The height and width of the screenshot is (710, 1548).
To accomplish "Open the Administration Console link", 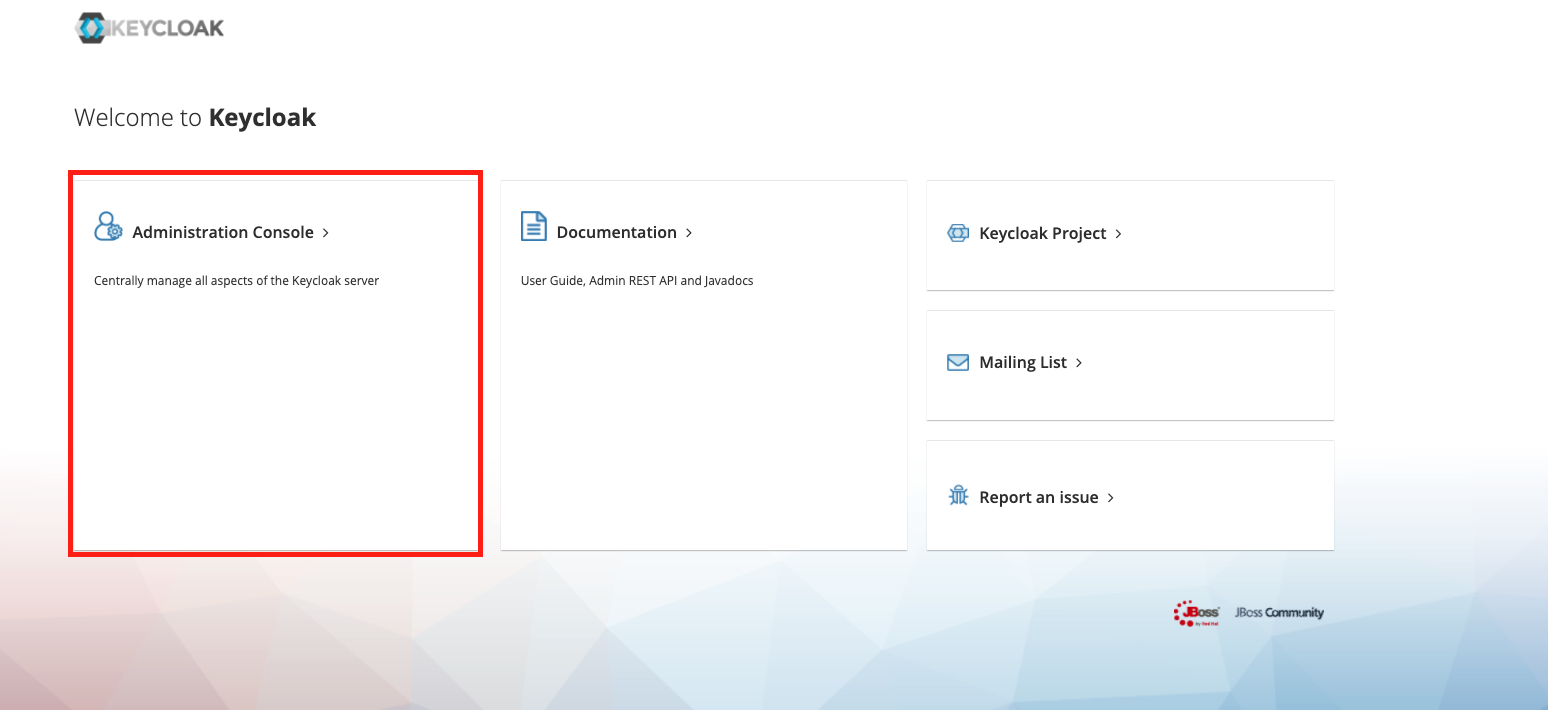I will [223, 232].
